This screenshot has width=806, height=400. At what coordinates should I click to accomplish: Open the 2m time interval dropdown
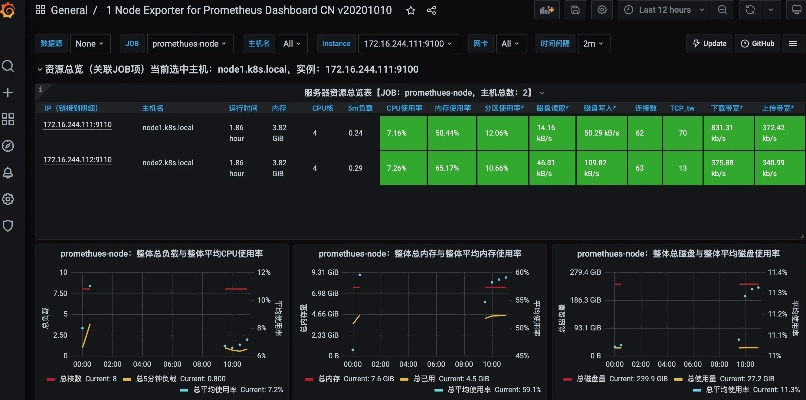[x=594, y=44]
